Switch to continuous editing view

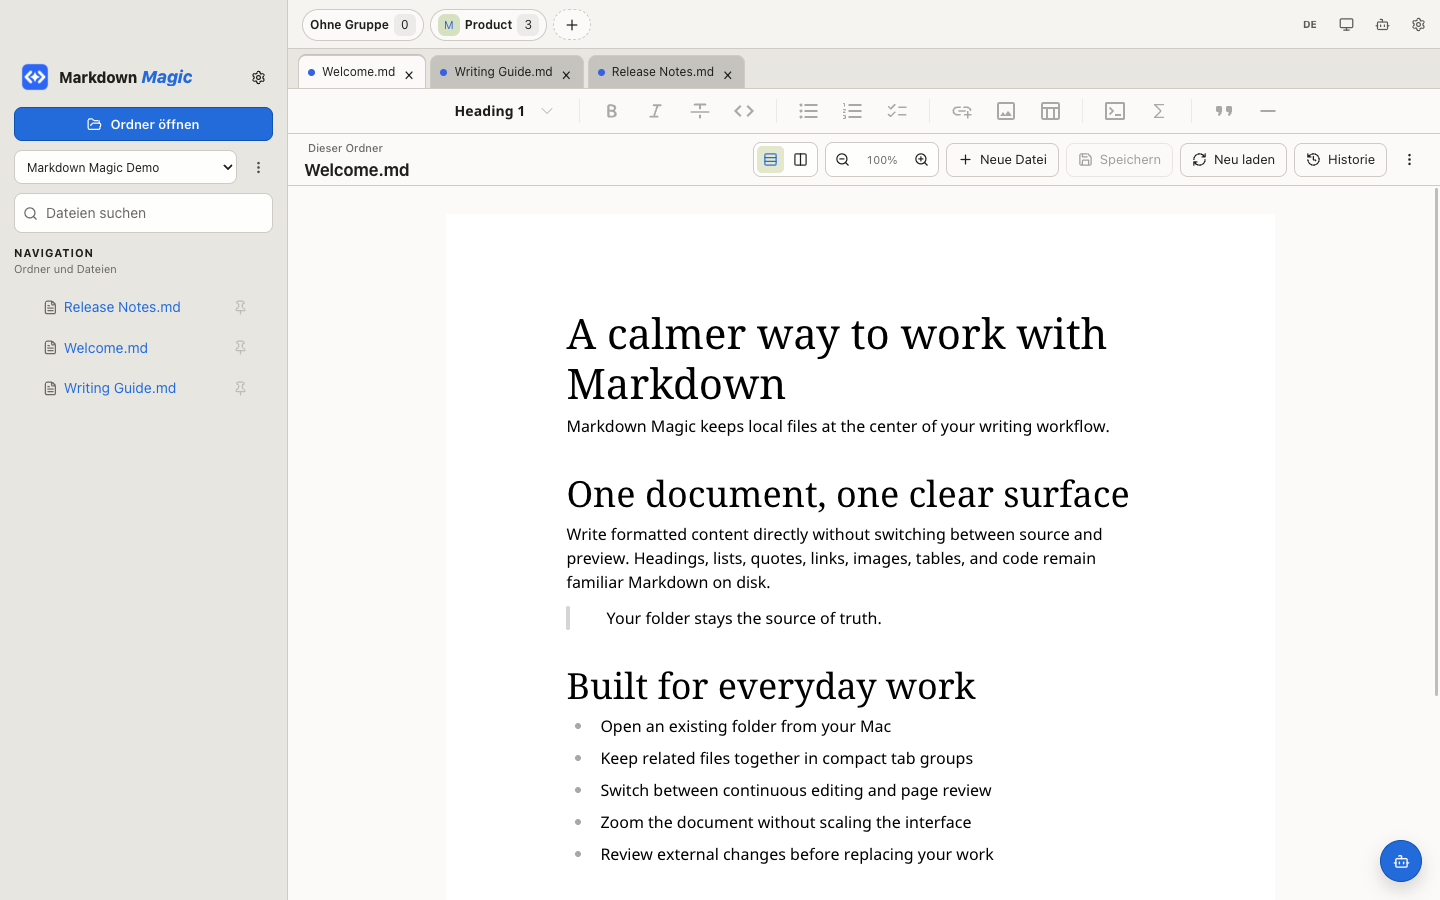tap(770, 160)
